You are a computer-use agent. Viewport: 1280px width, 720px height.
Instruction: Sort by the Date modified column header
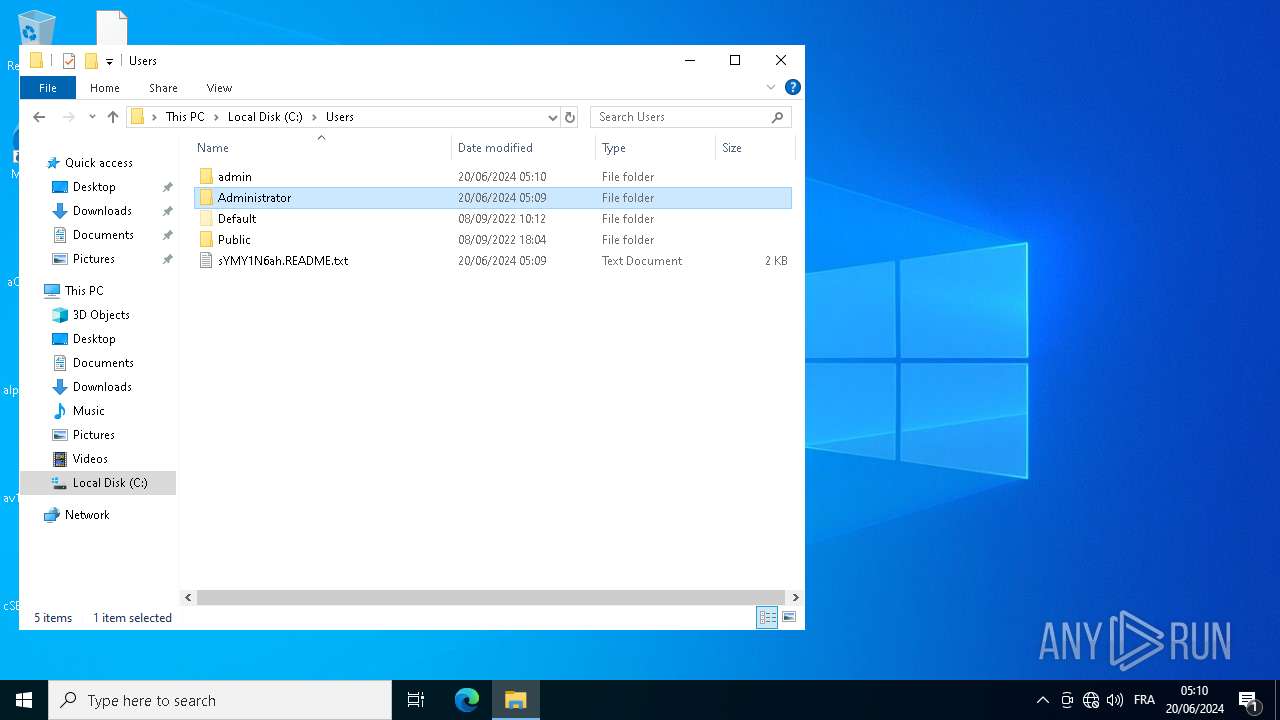pos(523,148)
